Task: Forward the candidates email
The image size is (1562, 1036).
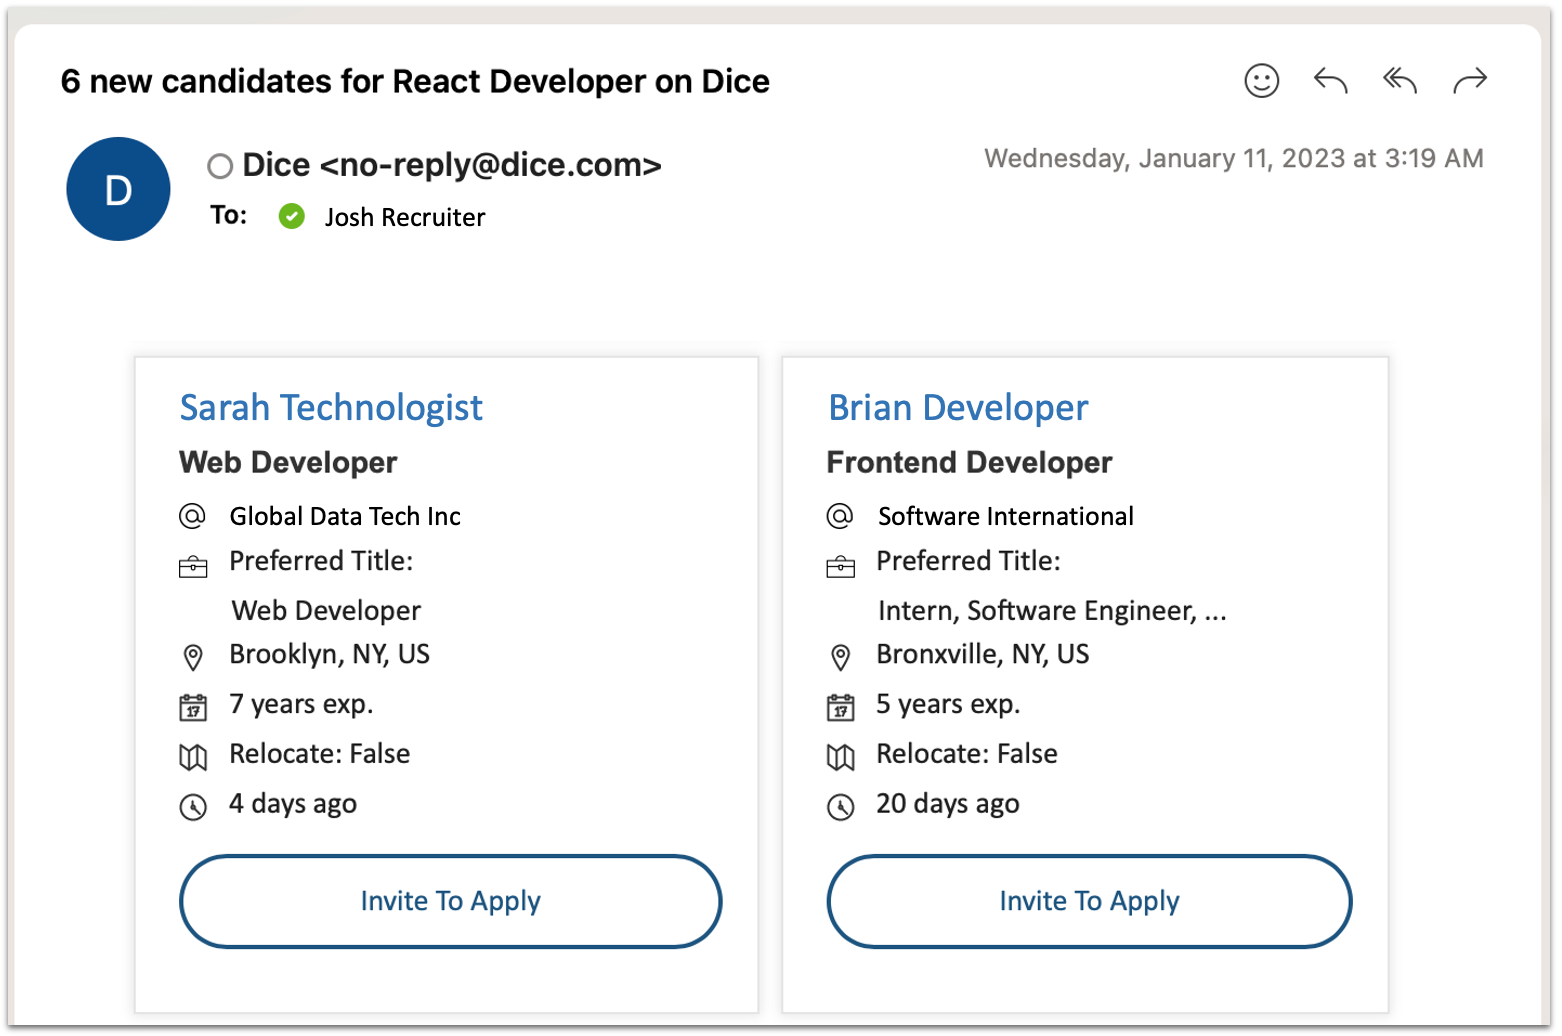Action: pos(1469,81)
